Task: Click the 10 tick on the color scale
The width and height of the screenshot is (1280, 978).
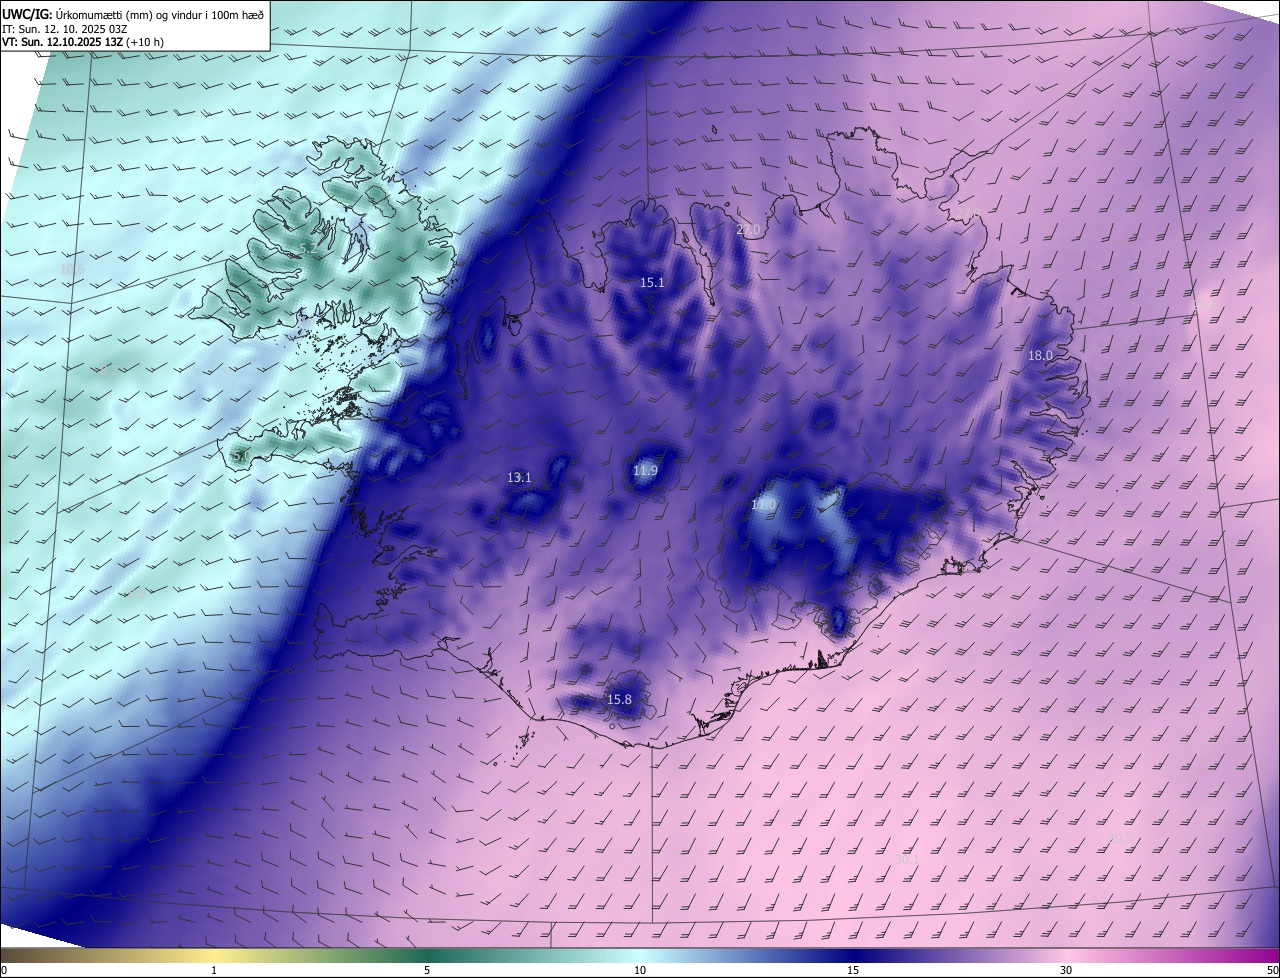Action: (640, 970)
